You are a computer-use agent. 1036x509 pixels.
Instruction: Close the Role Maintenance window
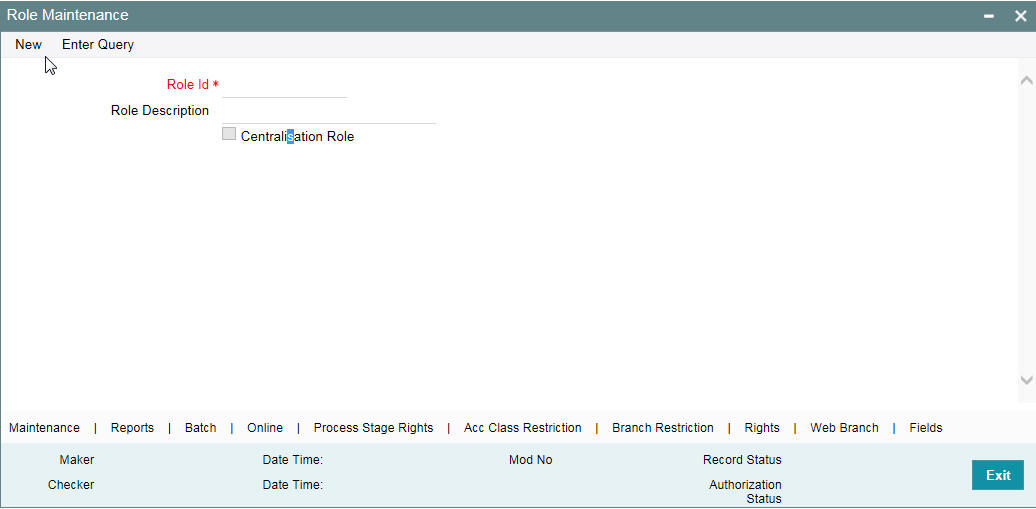click(1020, 17)
